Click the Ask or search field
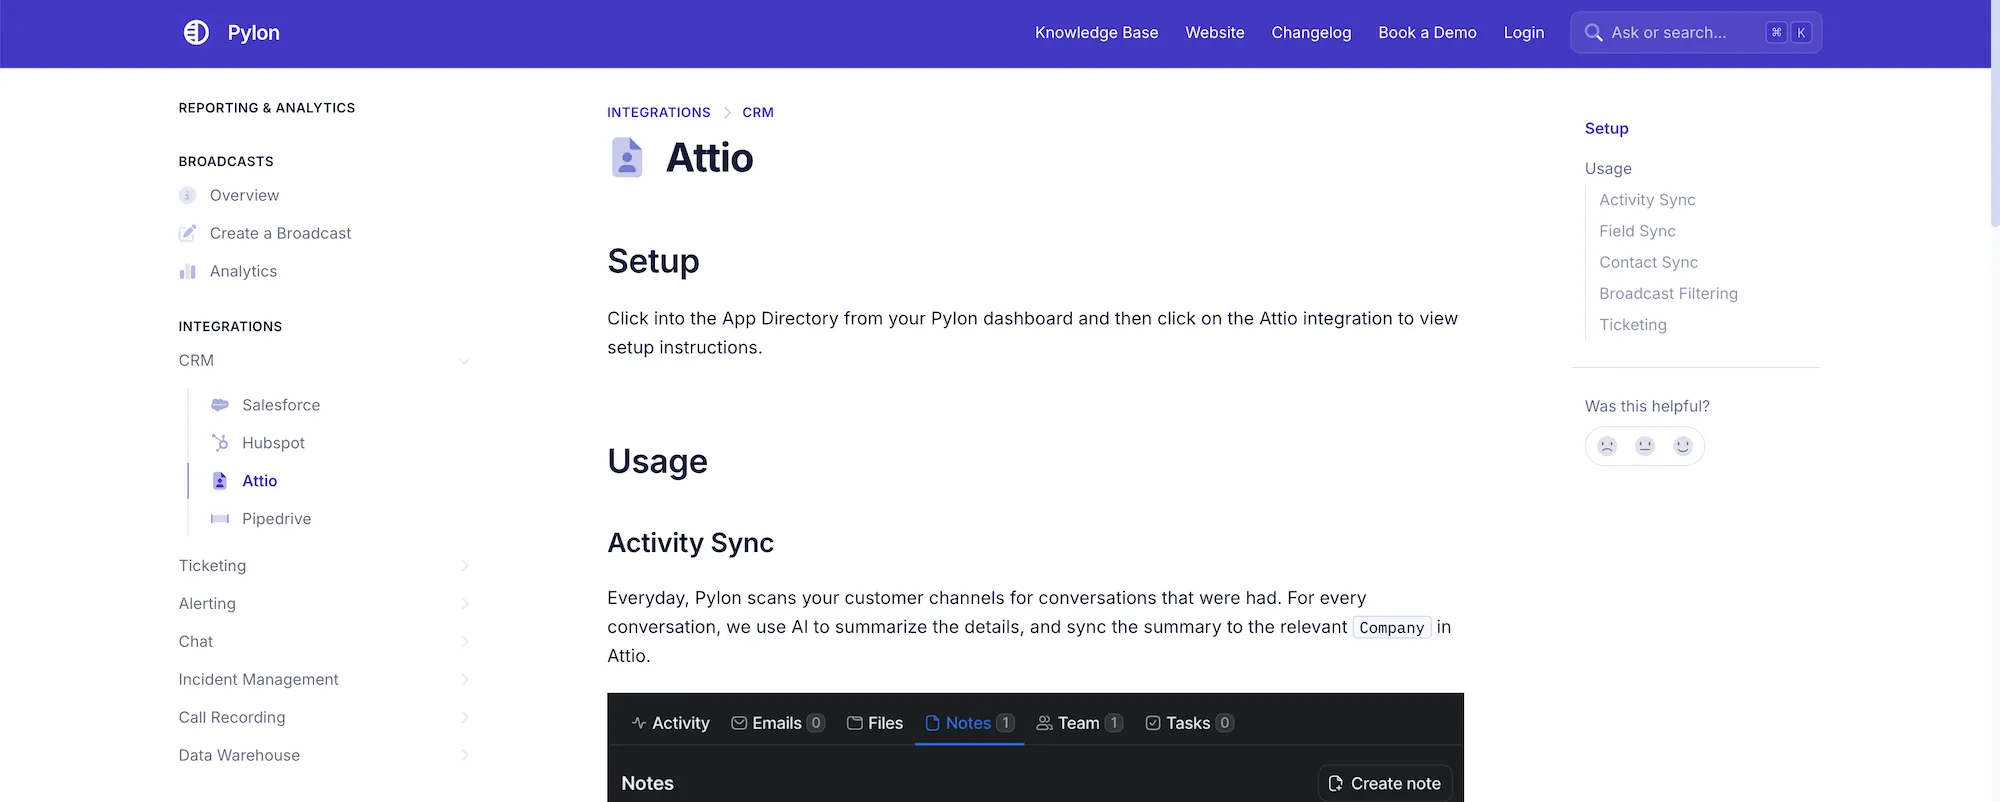 (x=1696, y=33)
